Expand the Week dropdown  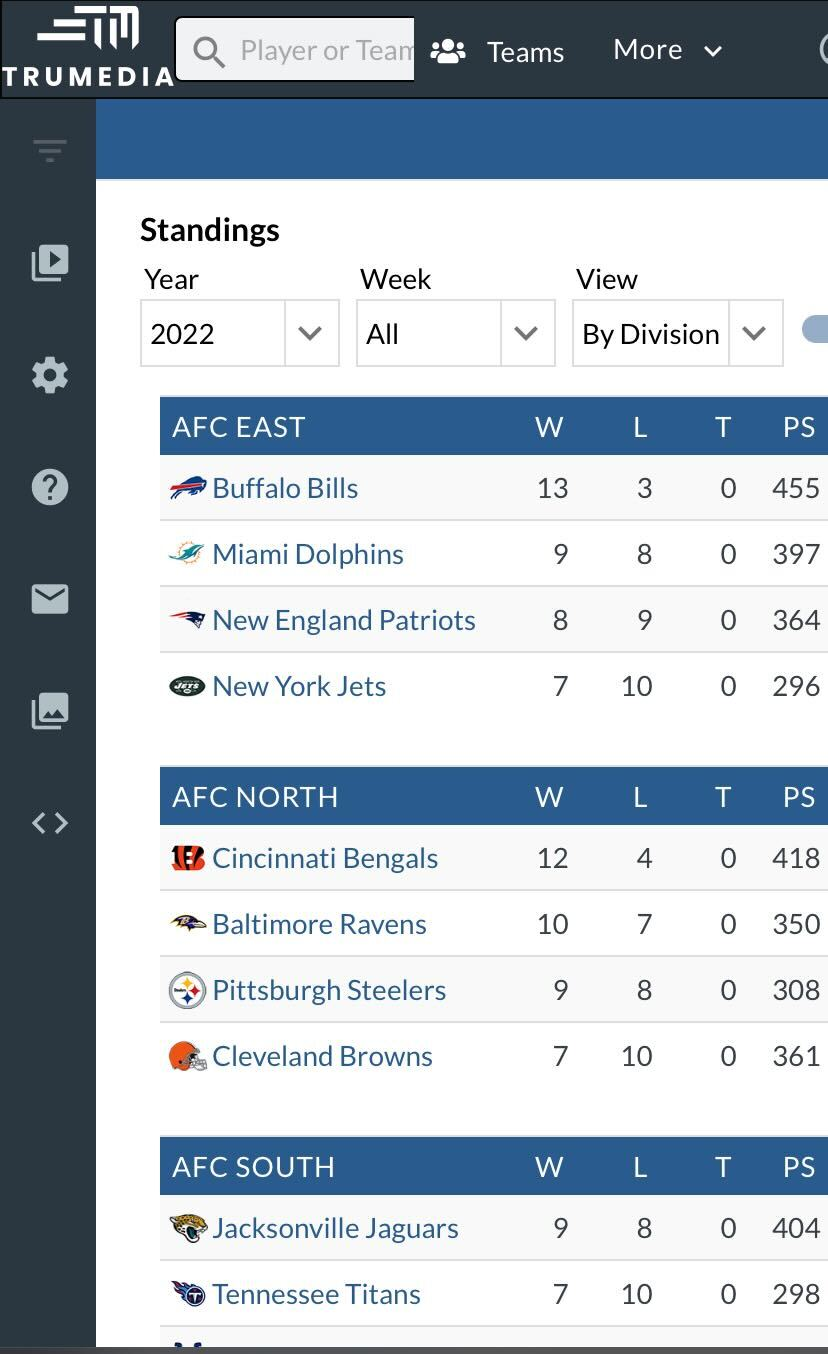pos(455,334)
